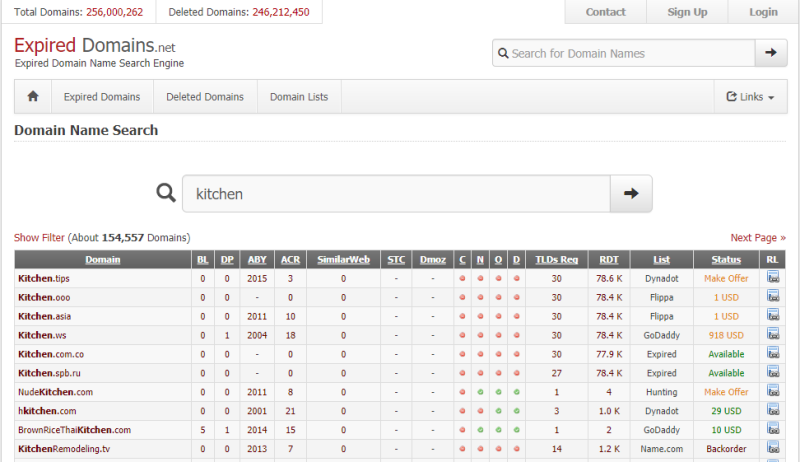The height and width of the screenshot is (462, 800).
Task: Open the Domain Lists tab
Action: 299,96
